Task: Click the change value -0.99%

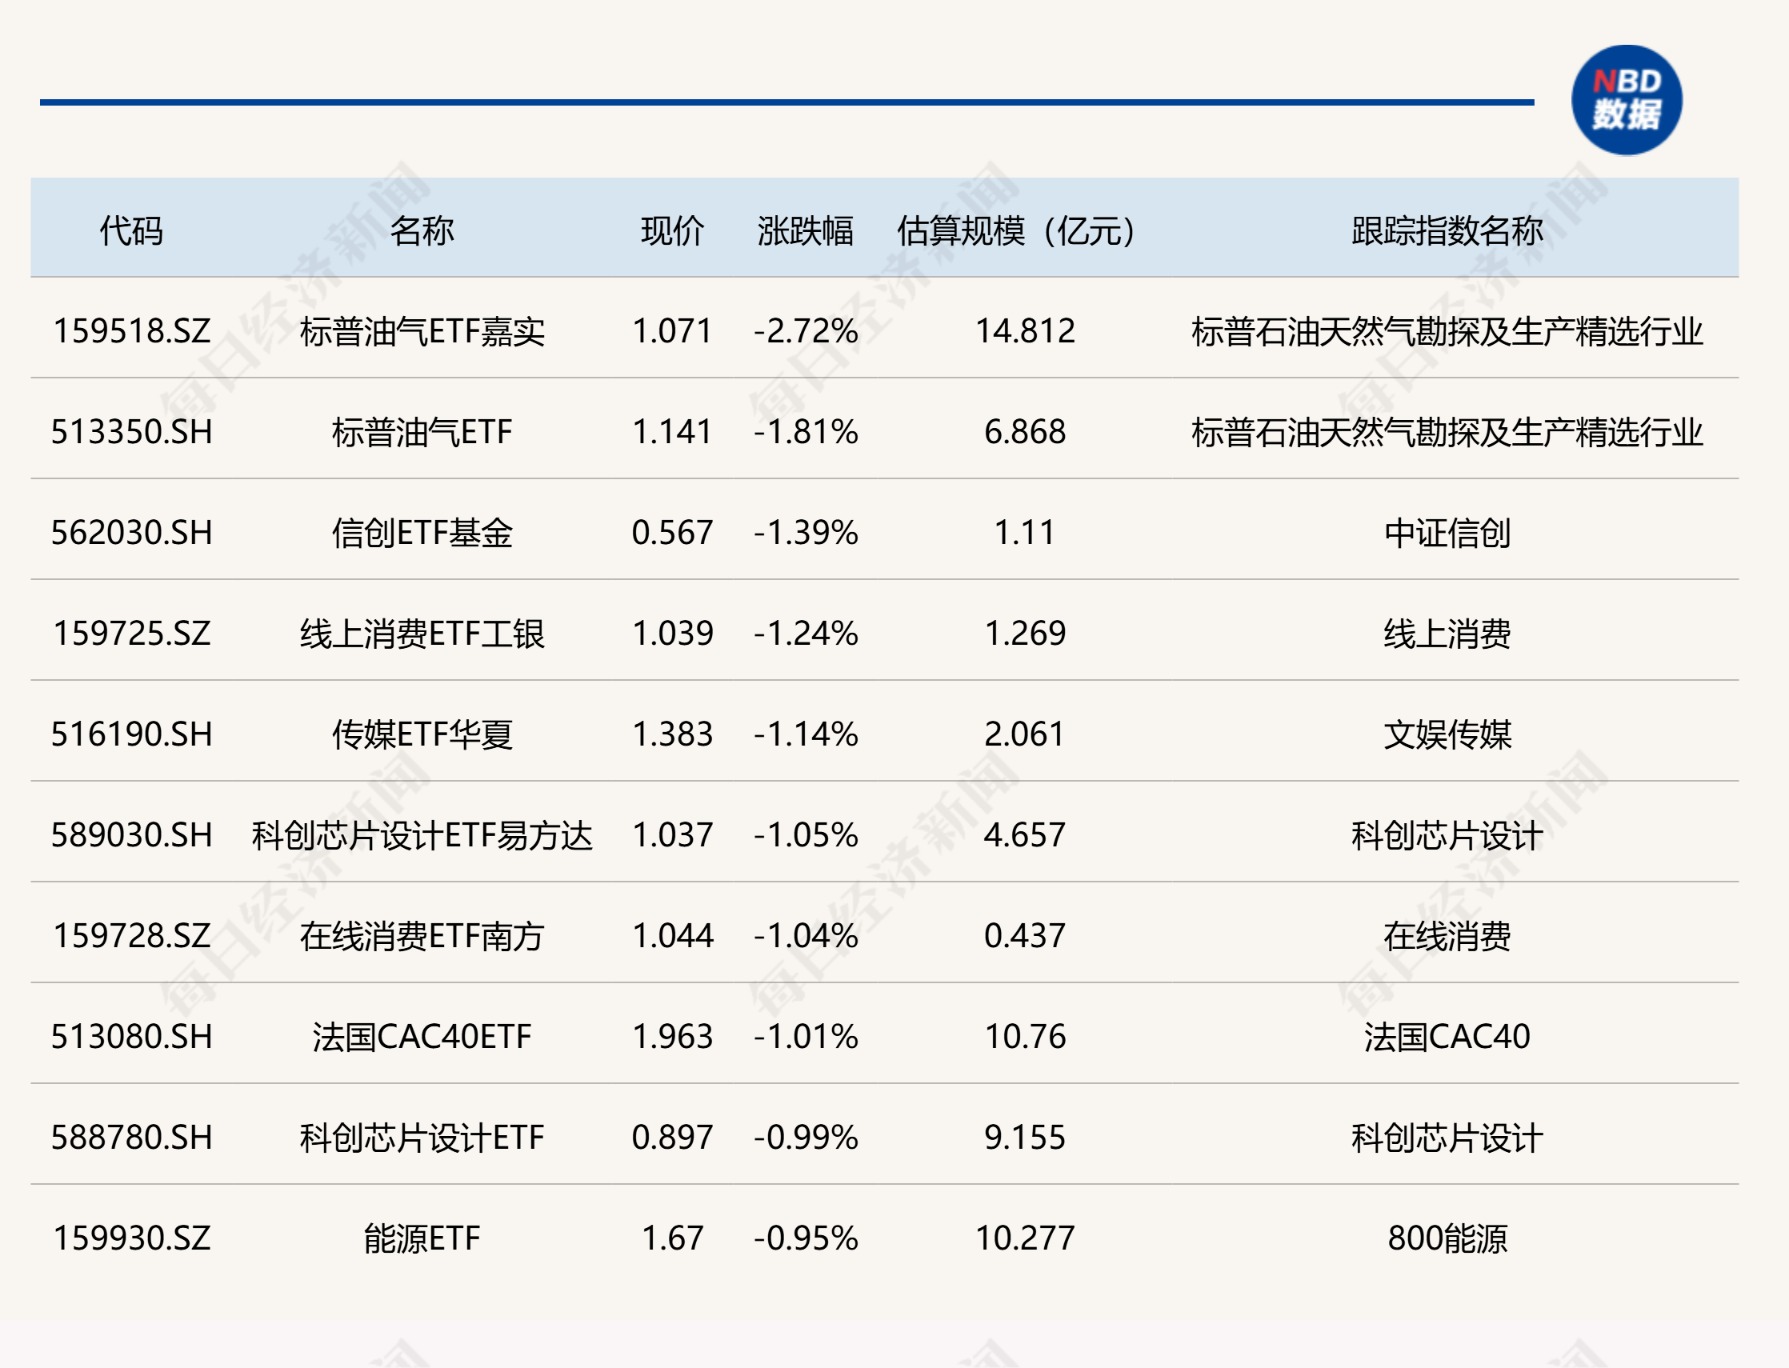Action: coord(806,1138)
